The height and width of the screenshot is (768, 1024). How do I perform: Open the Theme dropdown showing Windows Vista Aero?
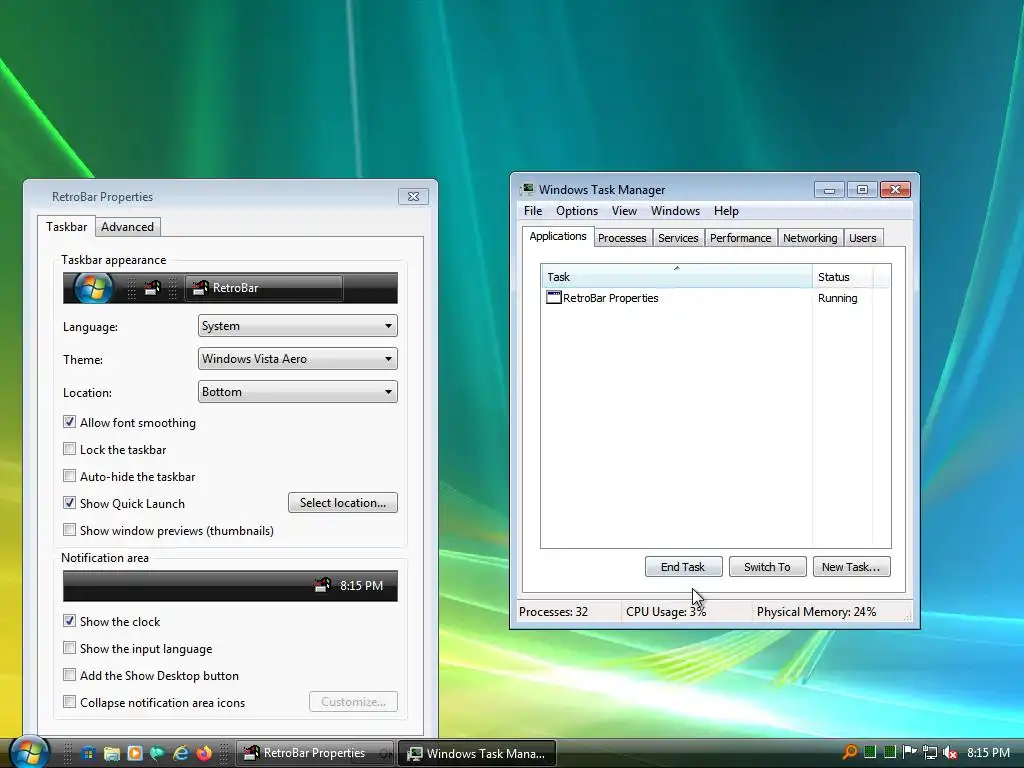[x=298, y=359]
